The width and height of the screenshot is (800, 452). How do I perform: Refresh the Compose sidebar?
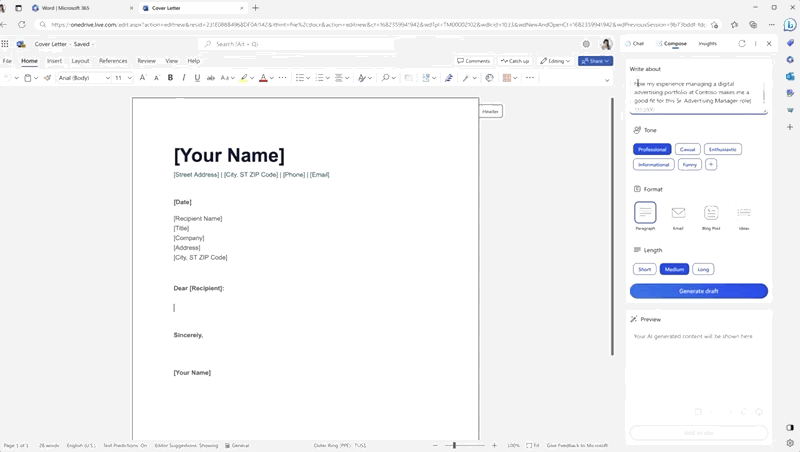(x=742, y=44)
